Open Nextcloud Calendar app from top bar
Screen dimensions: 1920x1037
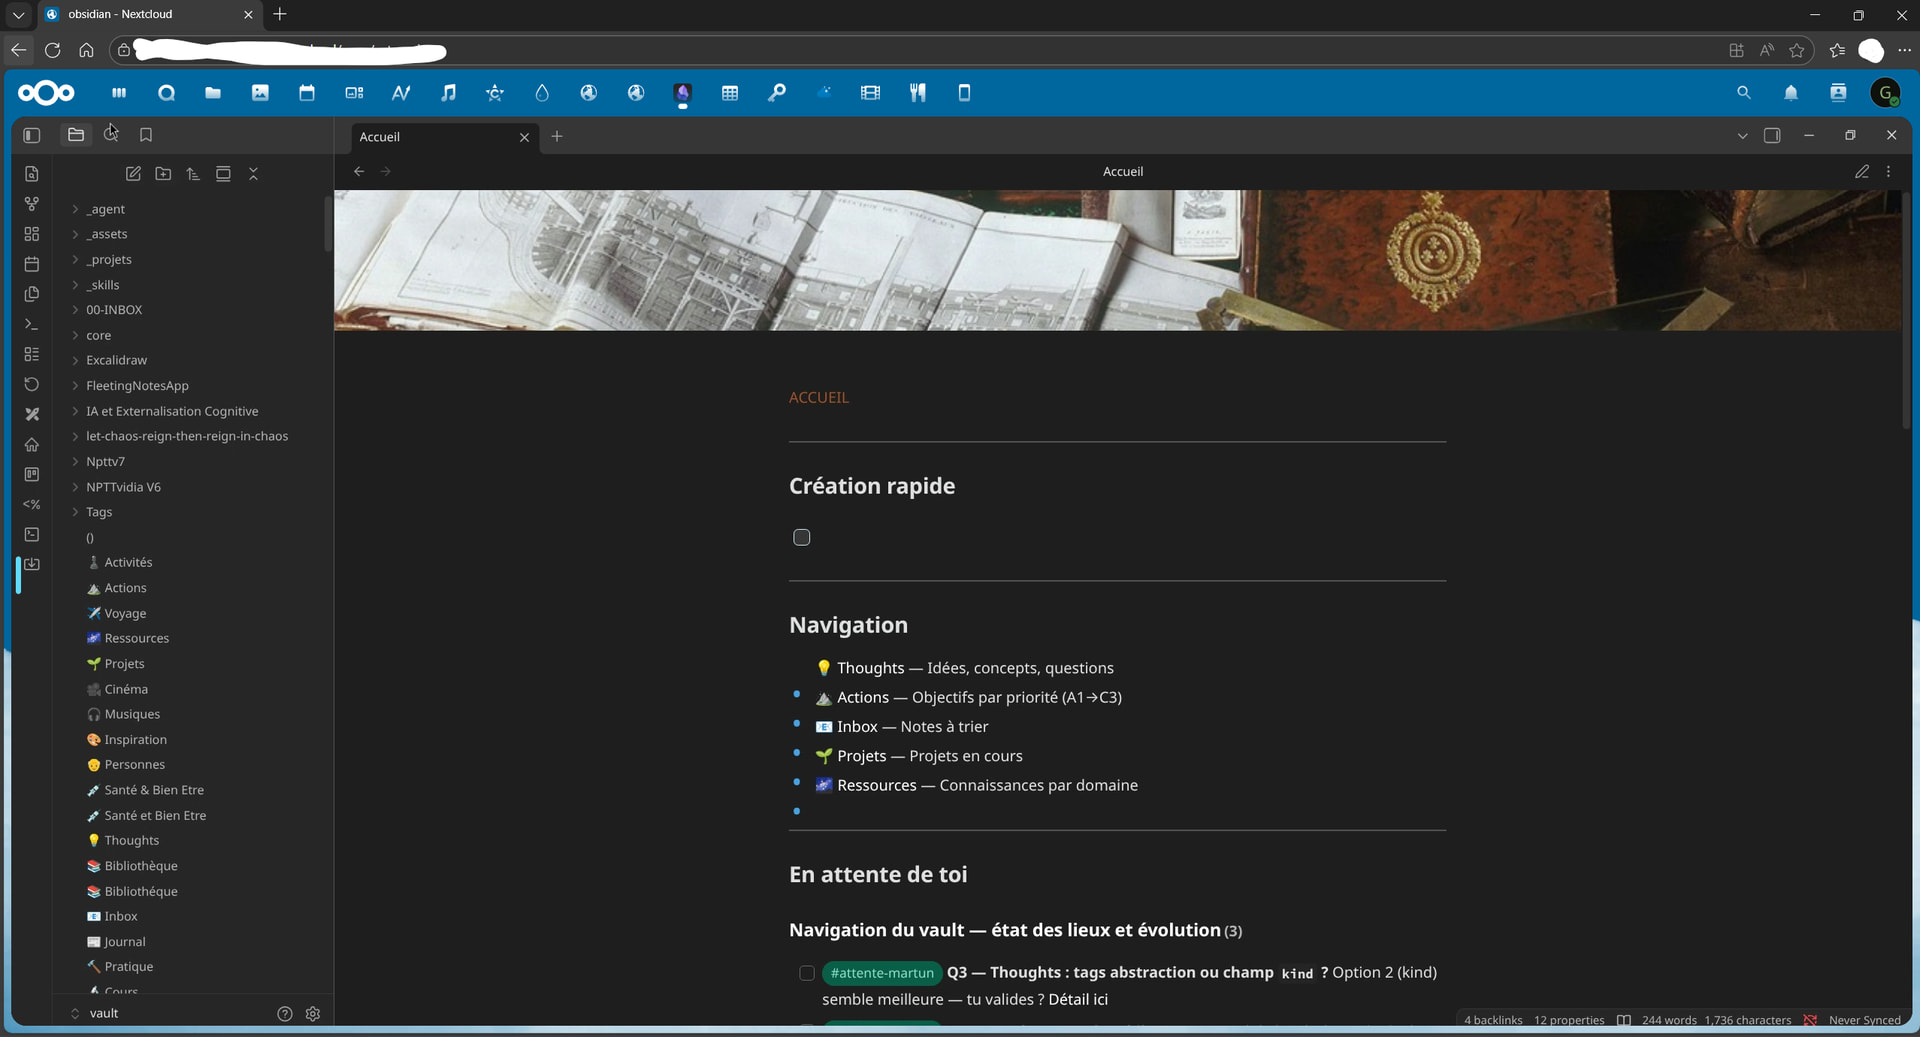pos(307,93)
